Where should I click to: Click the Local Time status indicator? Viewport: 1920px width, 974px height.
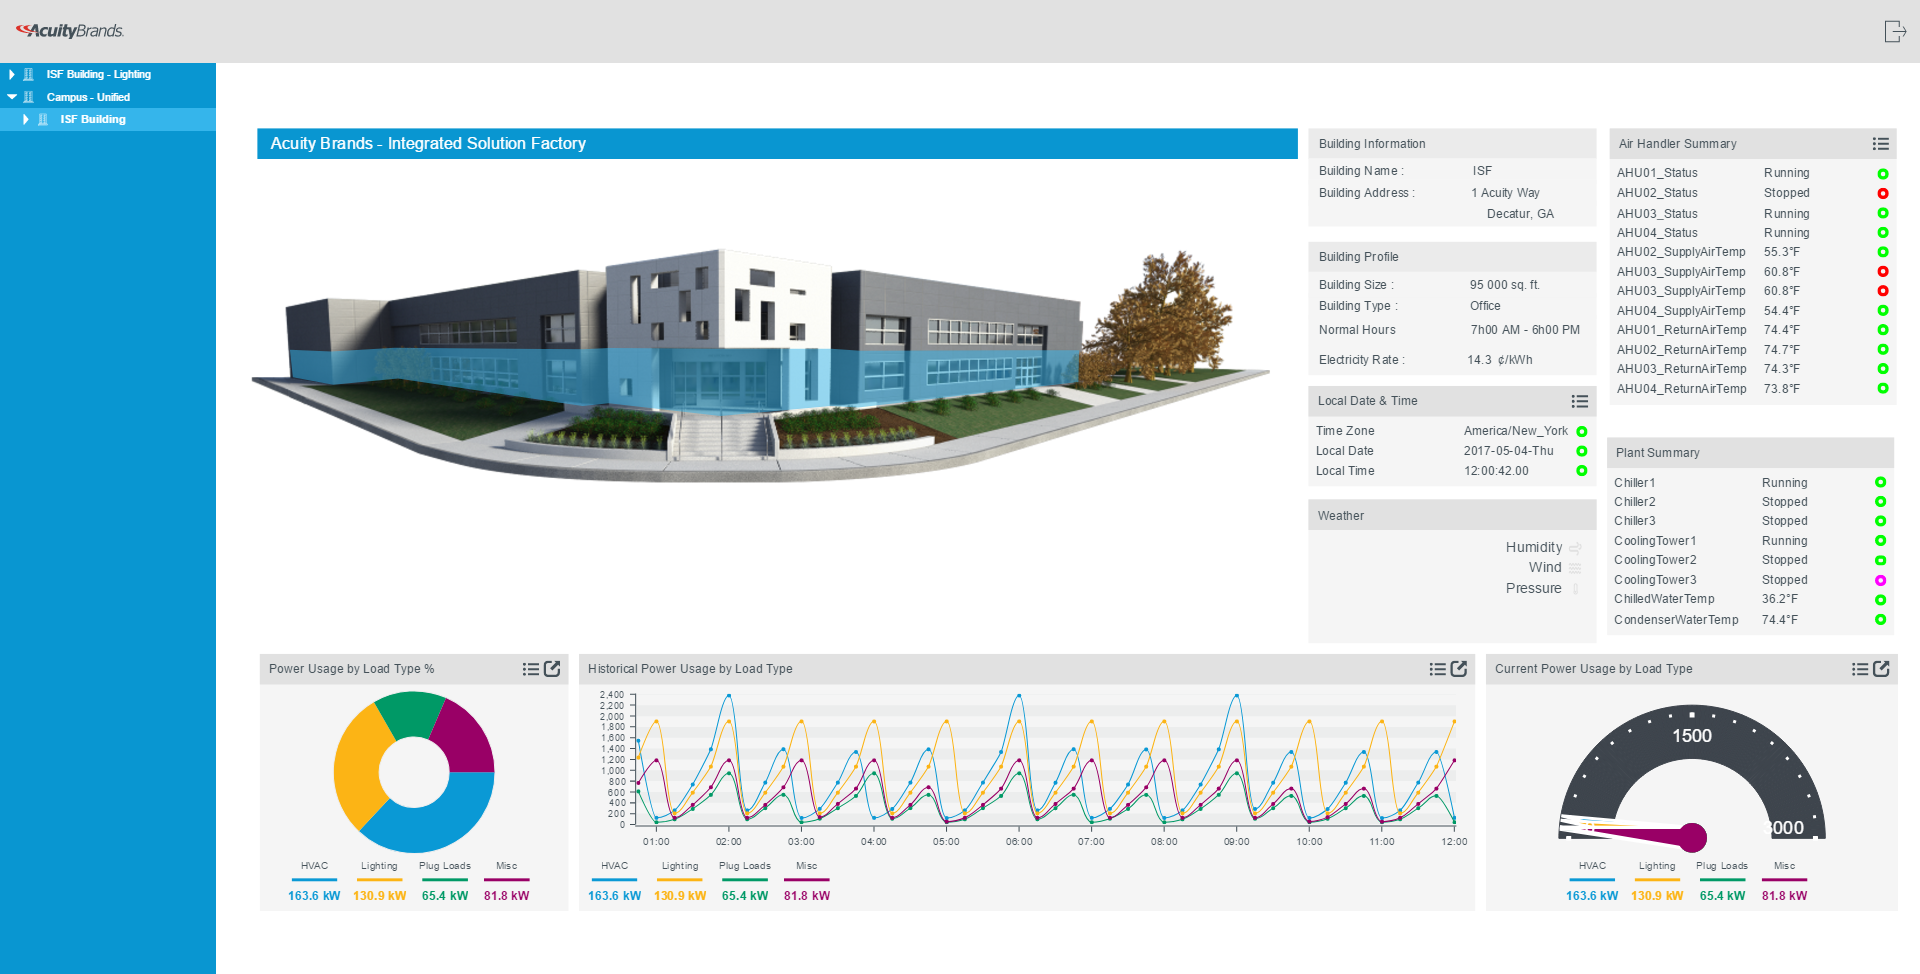tap(1582, 471)
